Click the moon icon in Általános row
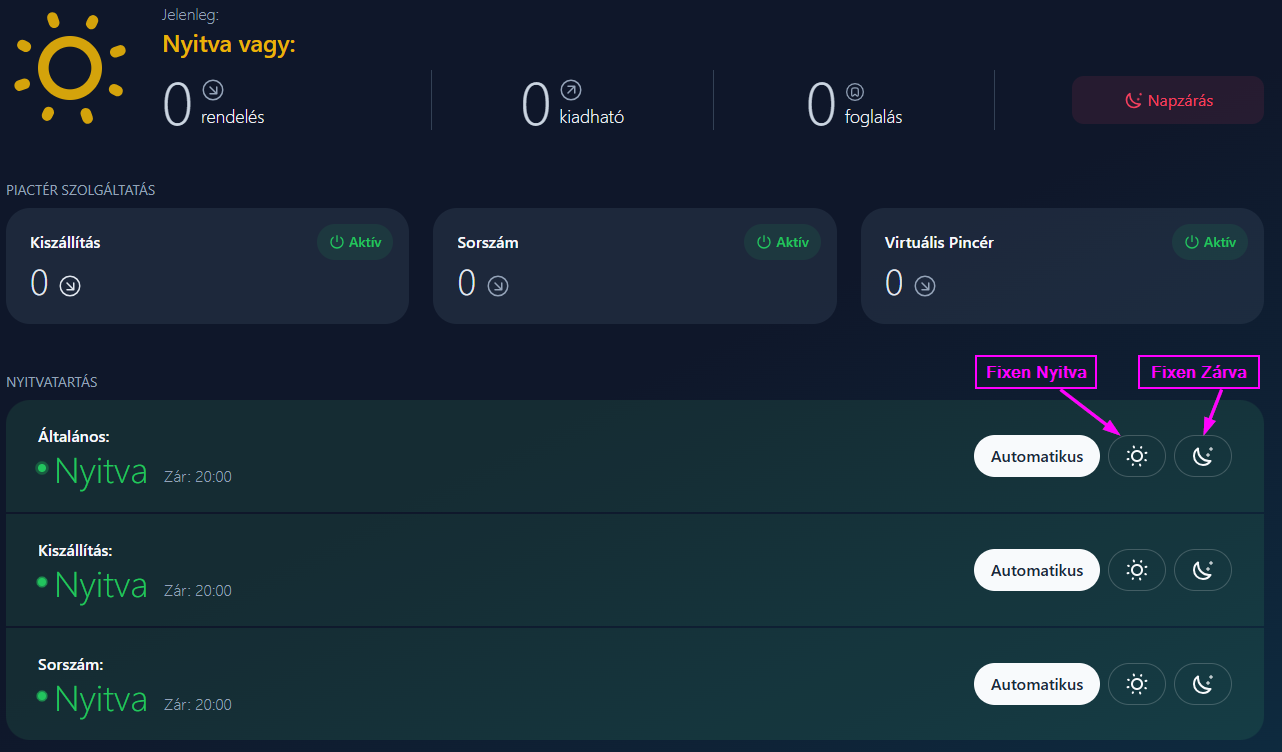 point(1202,456)
